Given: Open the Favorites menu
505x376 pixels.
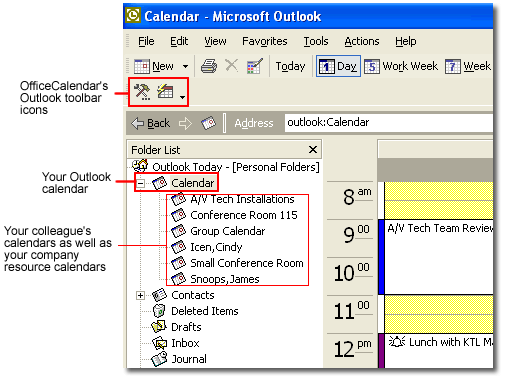Looking at the screenshot, I should click(x=265, y=41).
